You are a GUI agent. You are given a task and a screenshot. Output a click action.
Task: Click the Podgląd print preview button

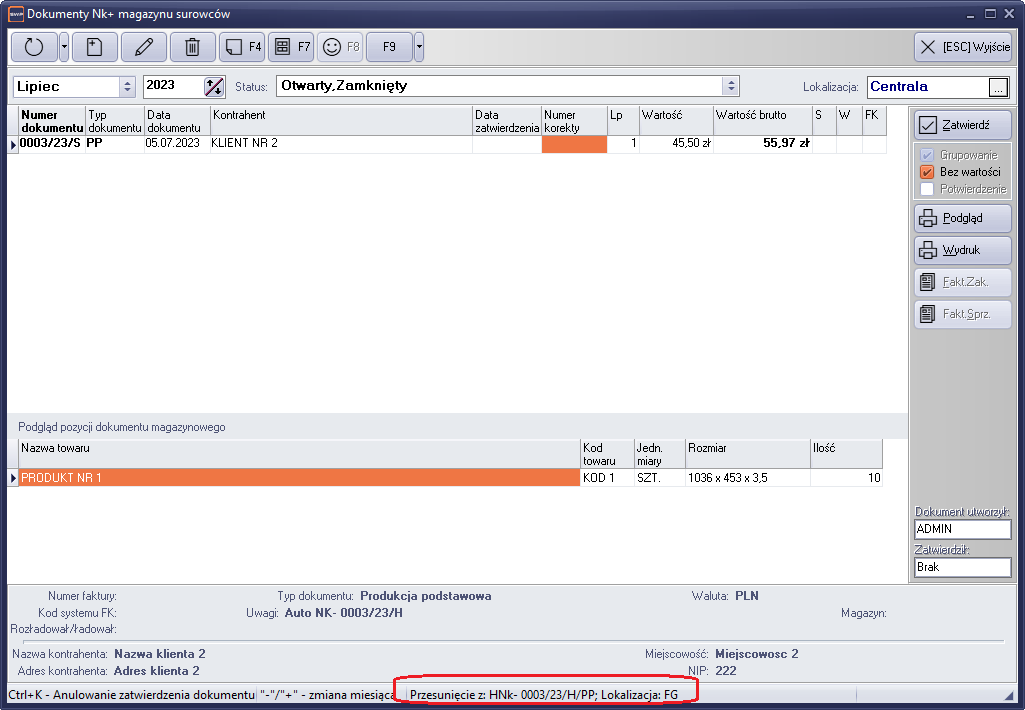962,219
